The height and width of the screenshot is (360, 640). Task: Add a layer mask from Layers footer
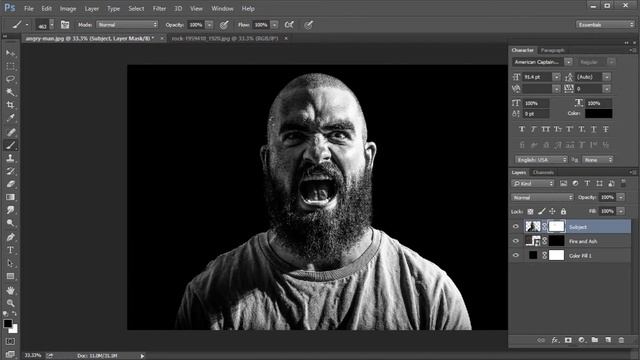pyautogui.click(x=568, y=340)
